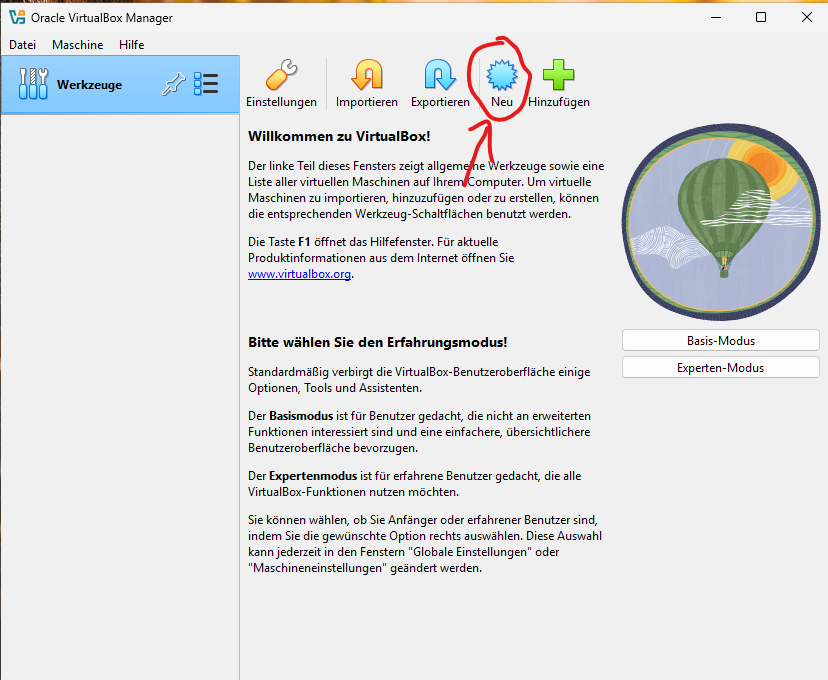The image size is (828, 680).
Task: Click the VirtualBox logo in title bar
Action: [17, 17]
